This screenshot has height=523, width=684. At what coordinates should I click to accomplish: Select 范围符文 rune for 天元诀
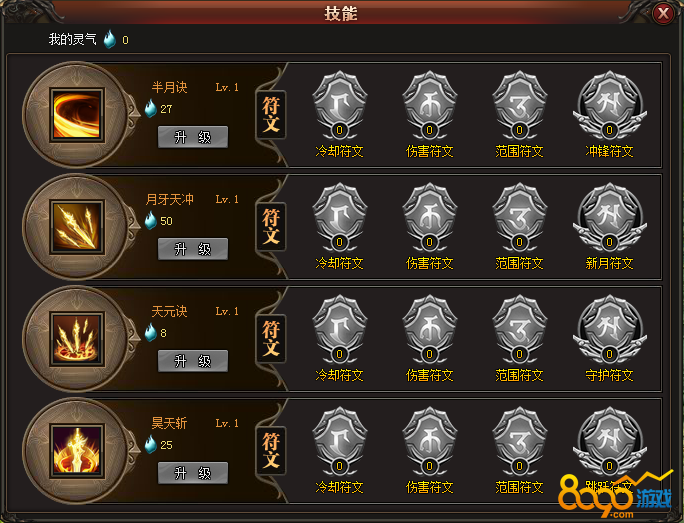click(520, 329)
